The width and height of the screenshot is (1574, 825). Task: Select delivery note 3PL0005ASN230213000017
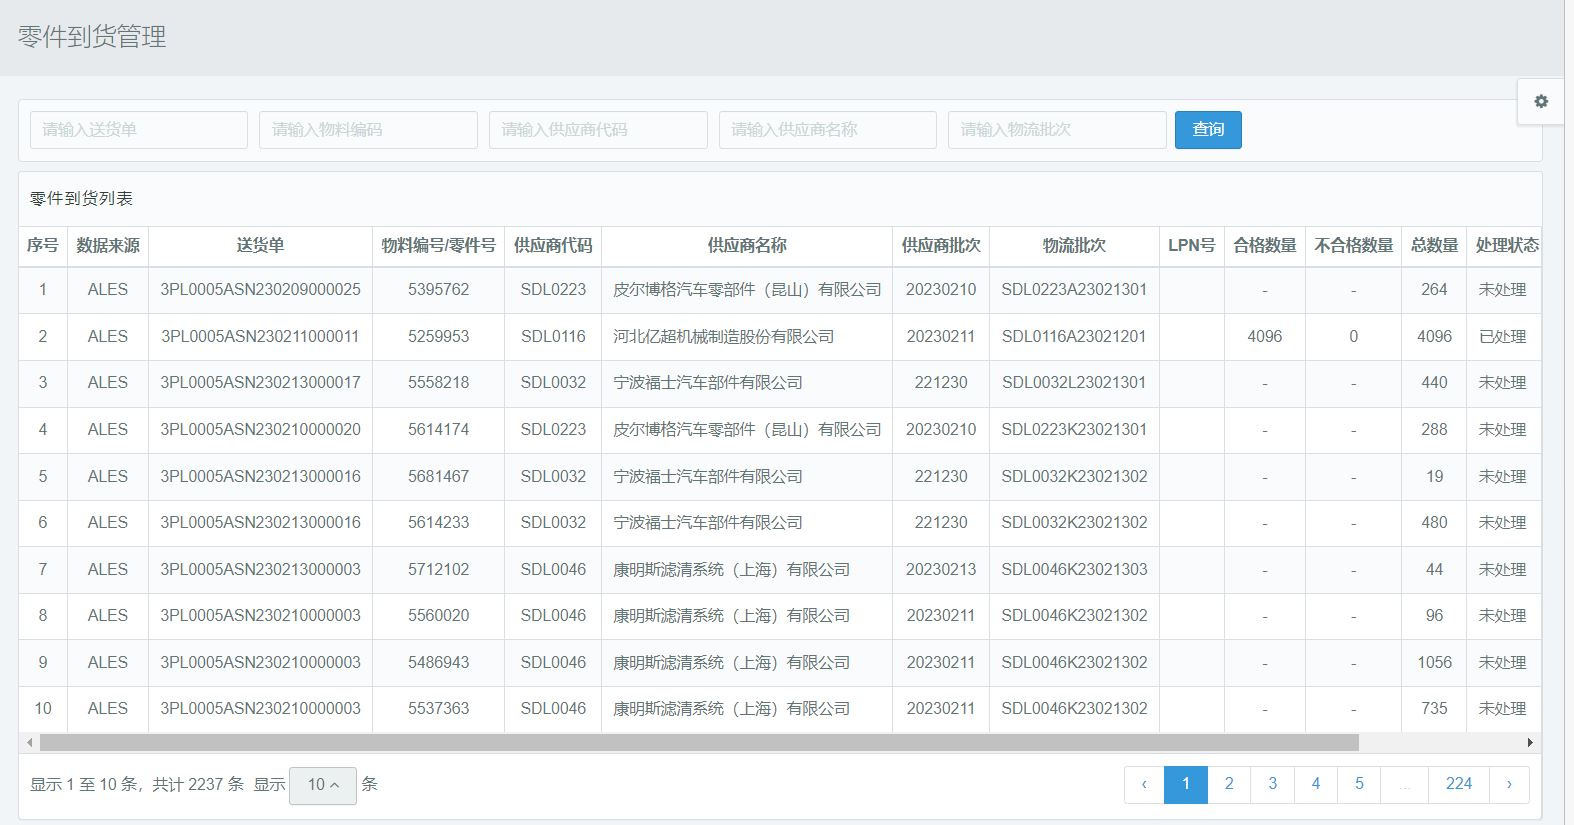[260, 383]
